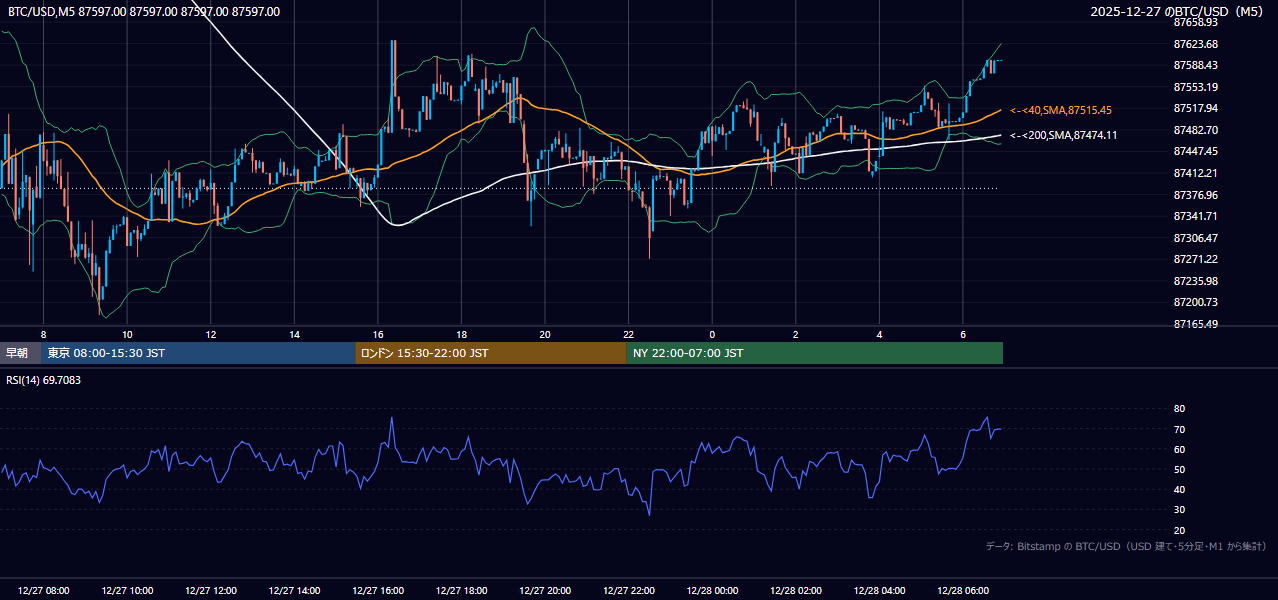
Task: Click the 12/27 16:00 date label
Action: pyautogui.click(x=378, y=591)
